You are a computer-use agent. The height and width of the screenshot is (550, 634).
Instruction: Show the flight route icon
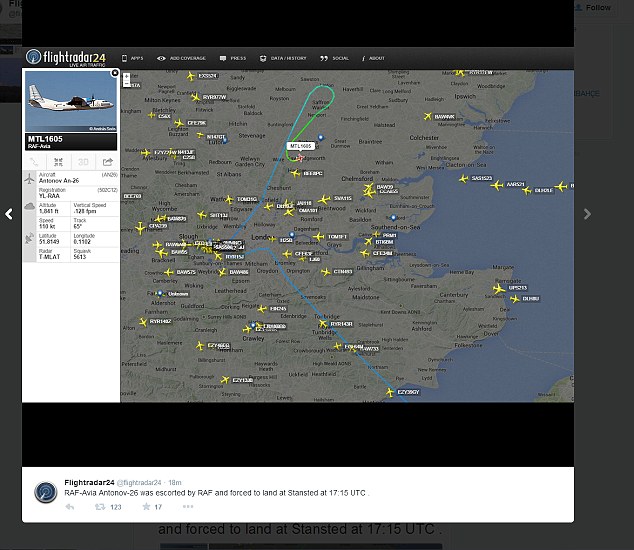point(34,162)
